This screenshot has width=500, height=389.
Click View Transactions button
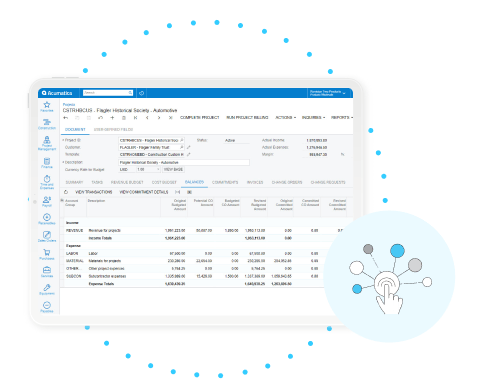click(x=94, y=192)
